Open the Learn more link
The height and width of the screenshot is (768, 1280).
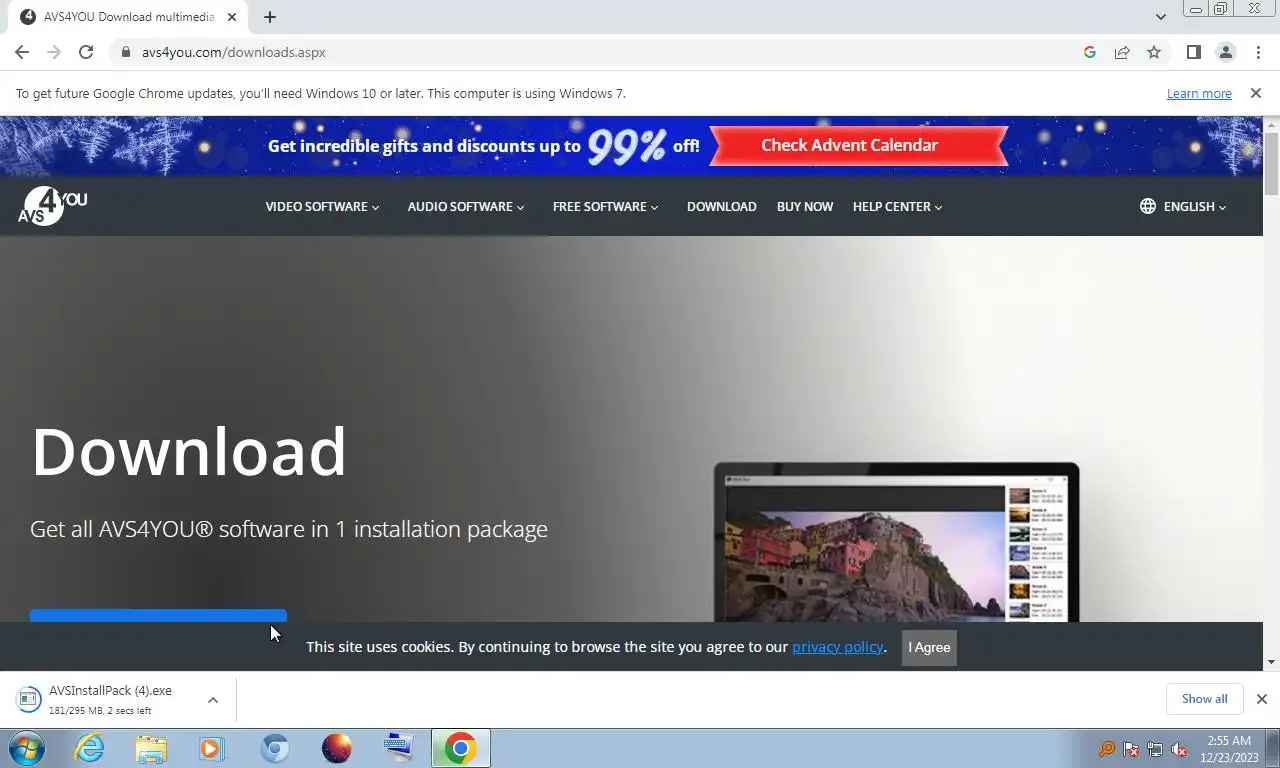(1199, 93)
